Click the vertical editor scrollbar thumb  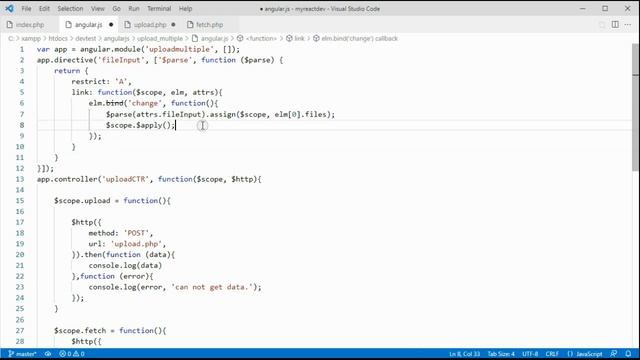point(636,107)
